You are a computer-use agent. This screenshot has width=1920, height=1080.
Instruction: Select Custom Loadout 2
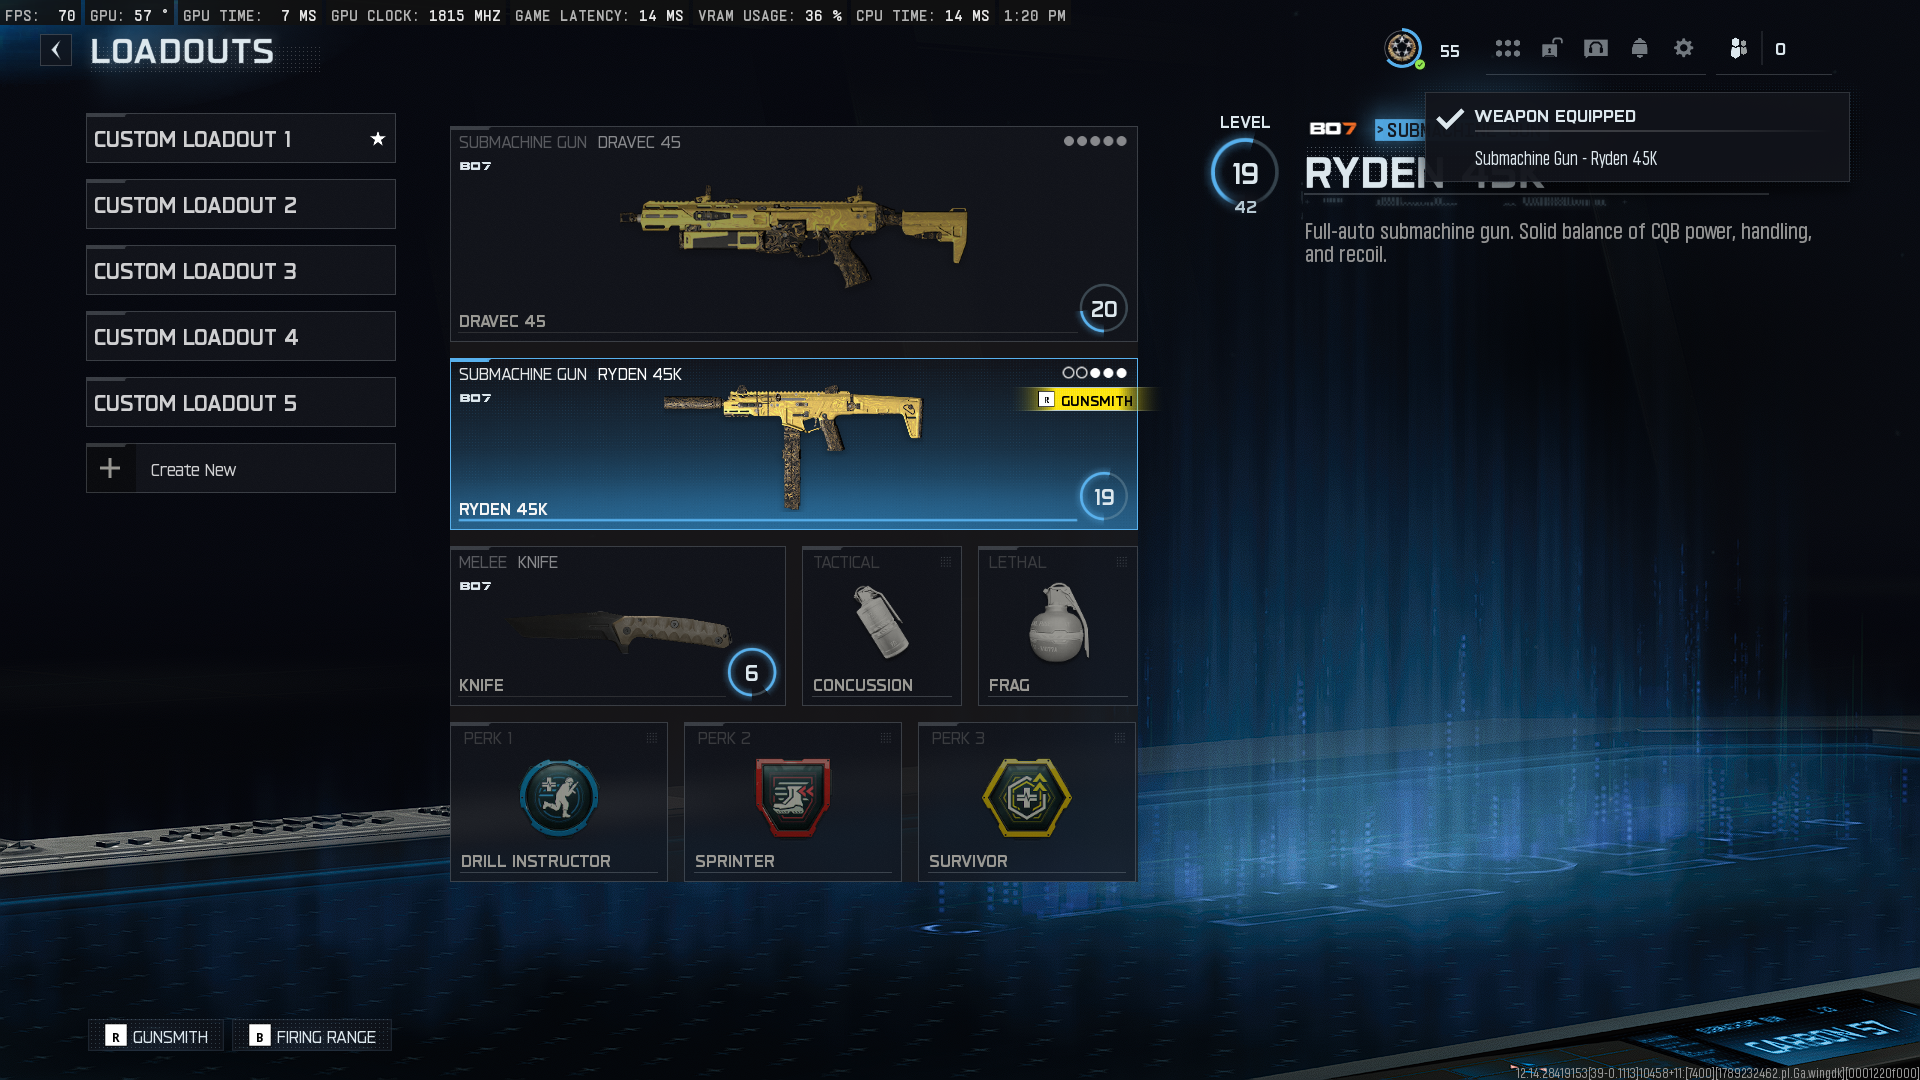(x=240, y=205)
